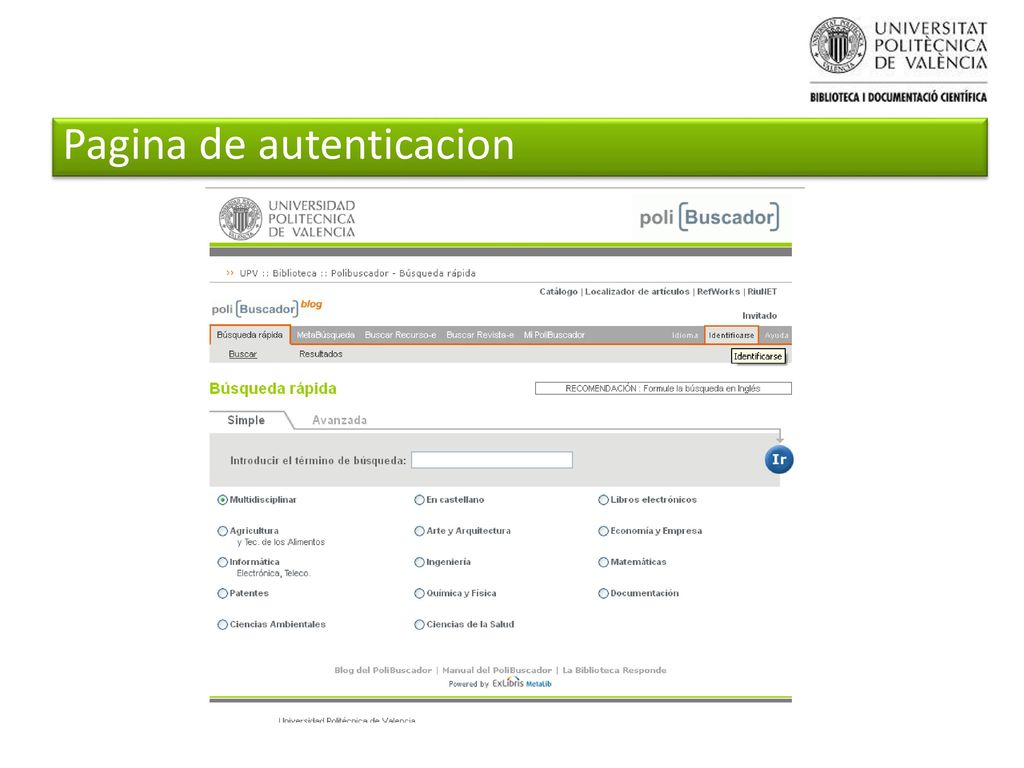Screen dimensions: 1024x768
Task: Choose Ciencias Ambientales radio button
Action: (x=223, y=625)
